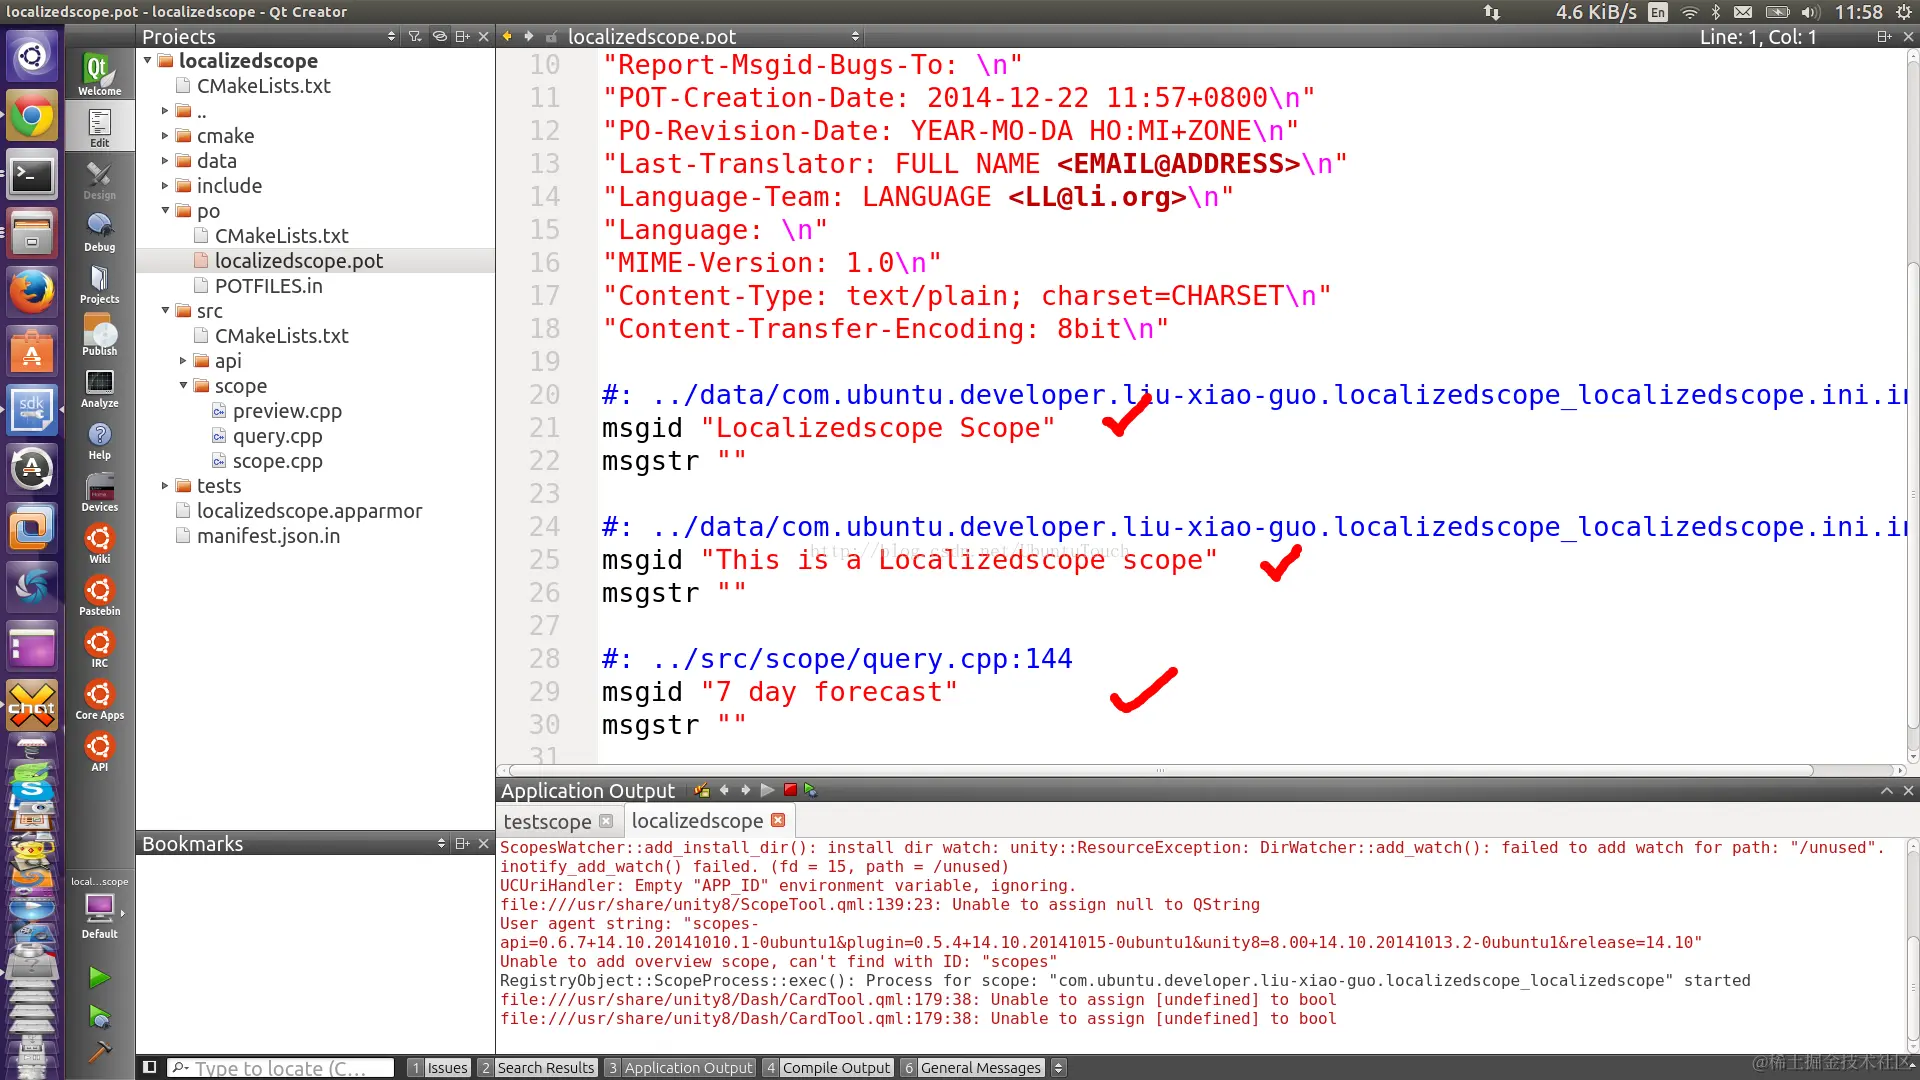Open the Analyze mode
The height and width of the screenshot is (1080, 1920).
click(x=99, y=387)
